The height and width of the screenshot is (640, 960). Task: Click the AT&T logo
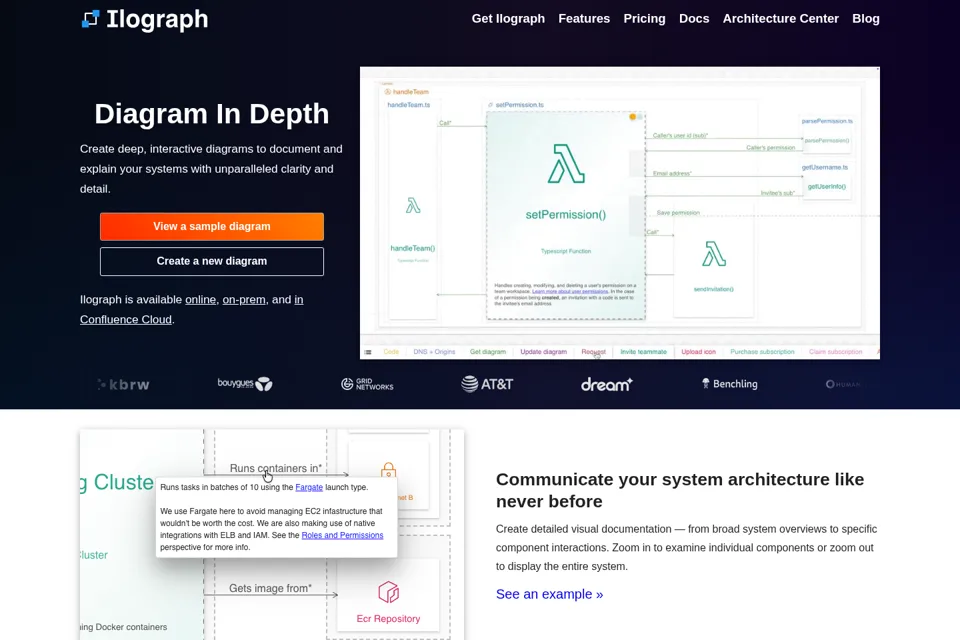(x=487, y=384)
